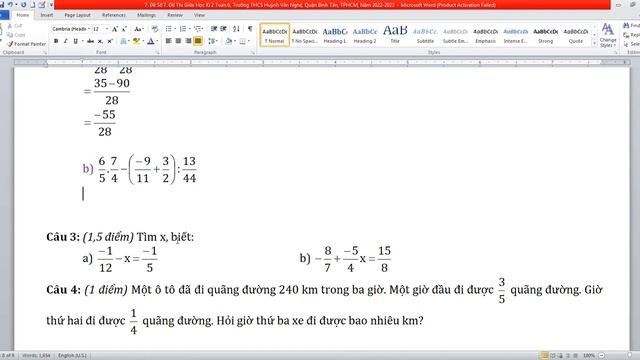
Task: Toggle superscript formatting
Action: point(110,41)
